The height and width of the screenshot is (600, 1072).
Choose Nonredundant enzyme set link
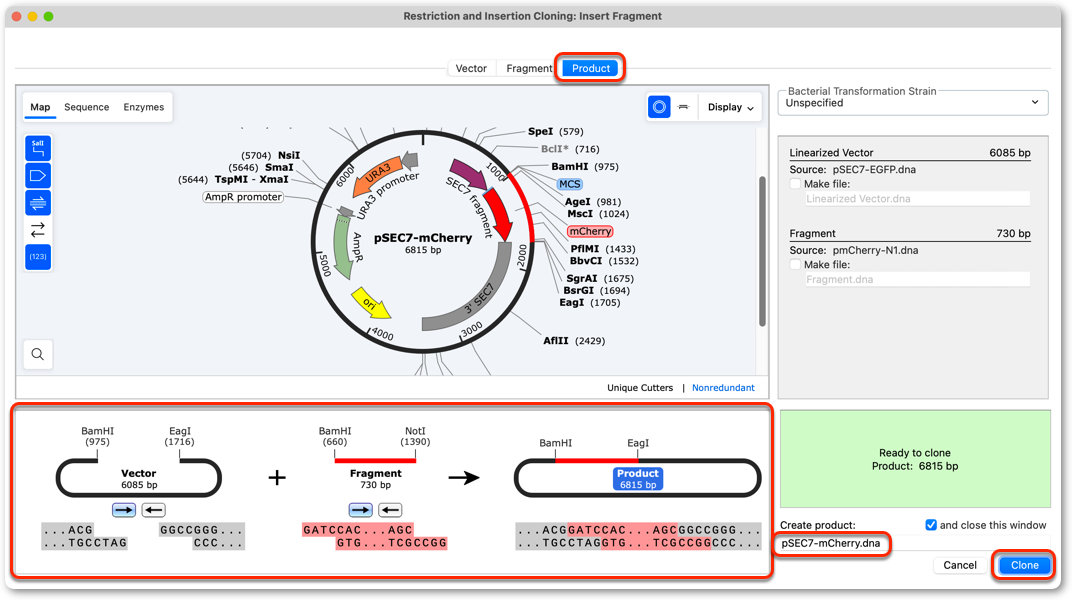click(723, 387)
